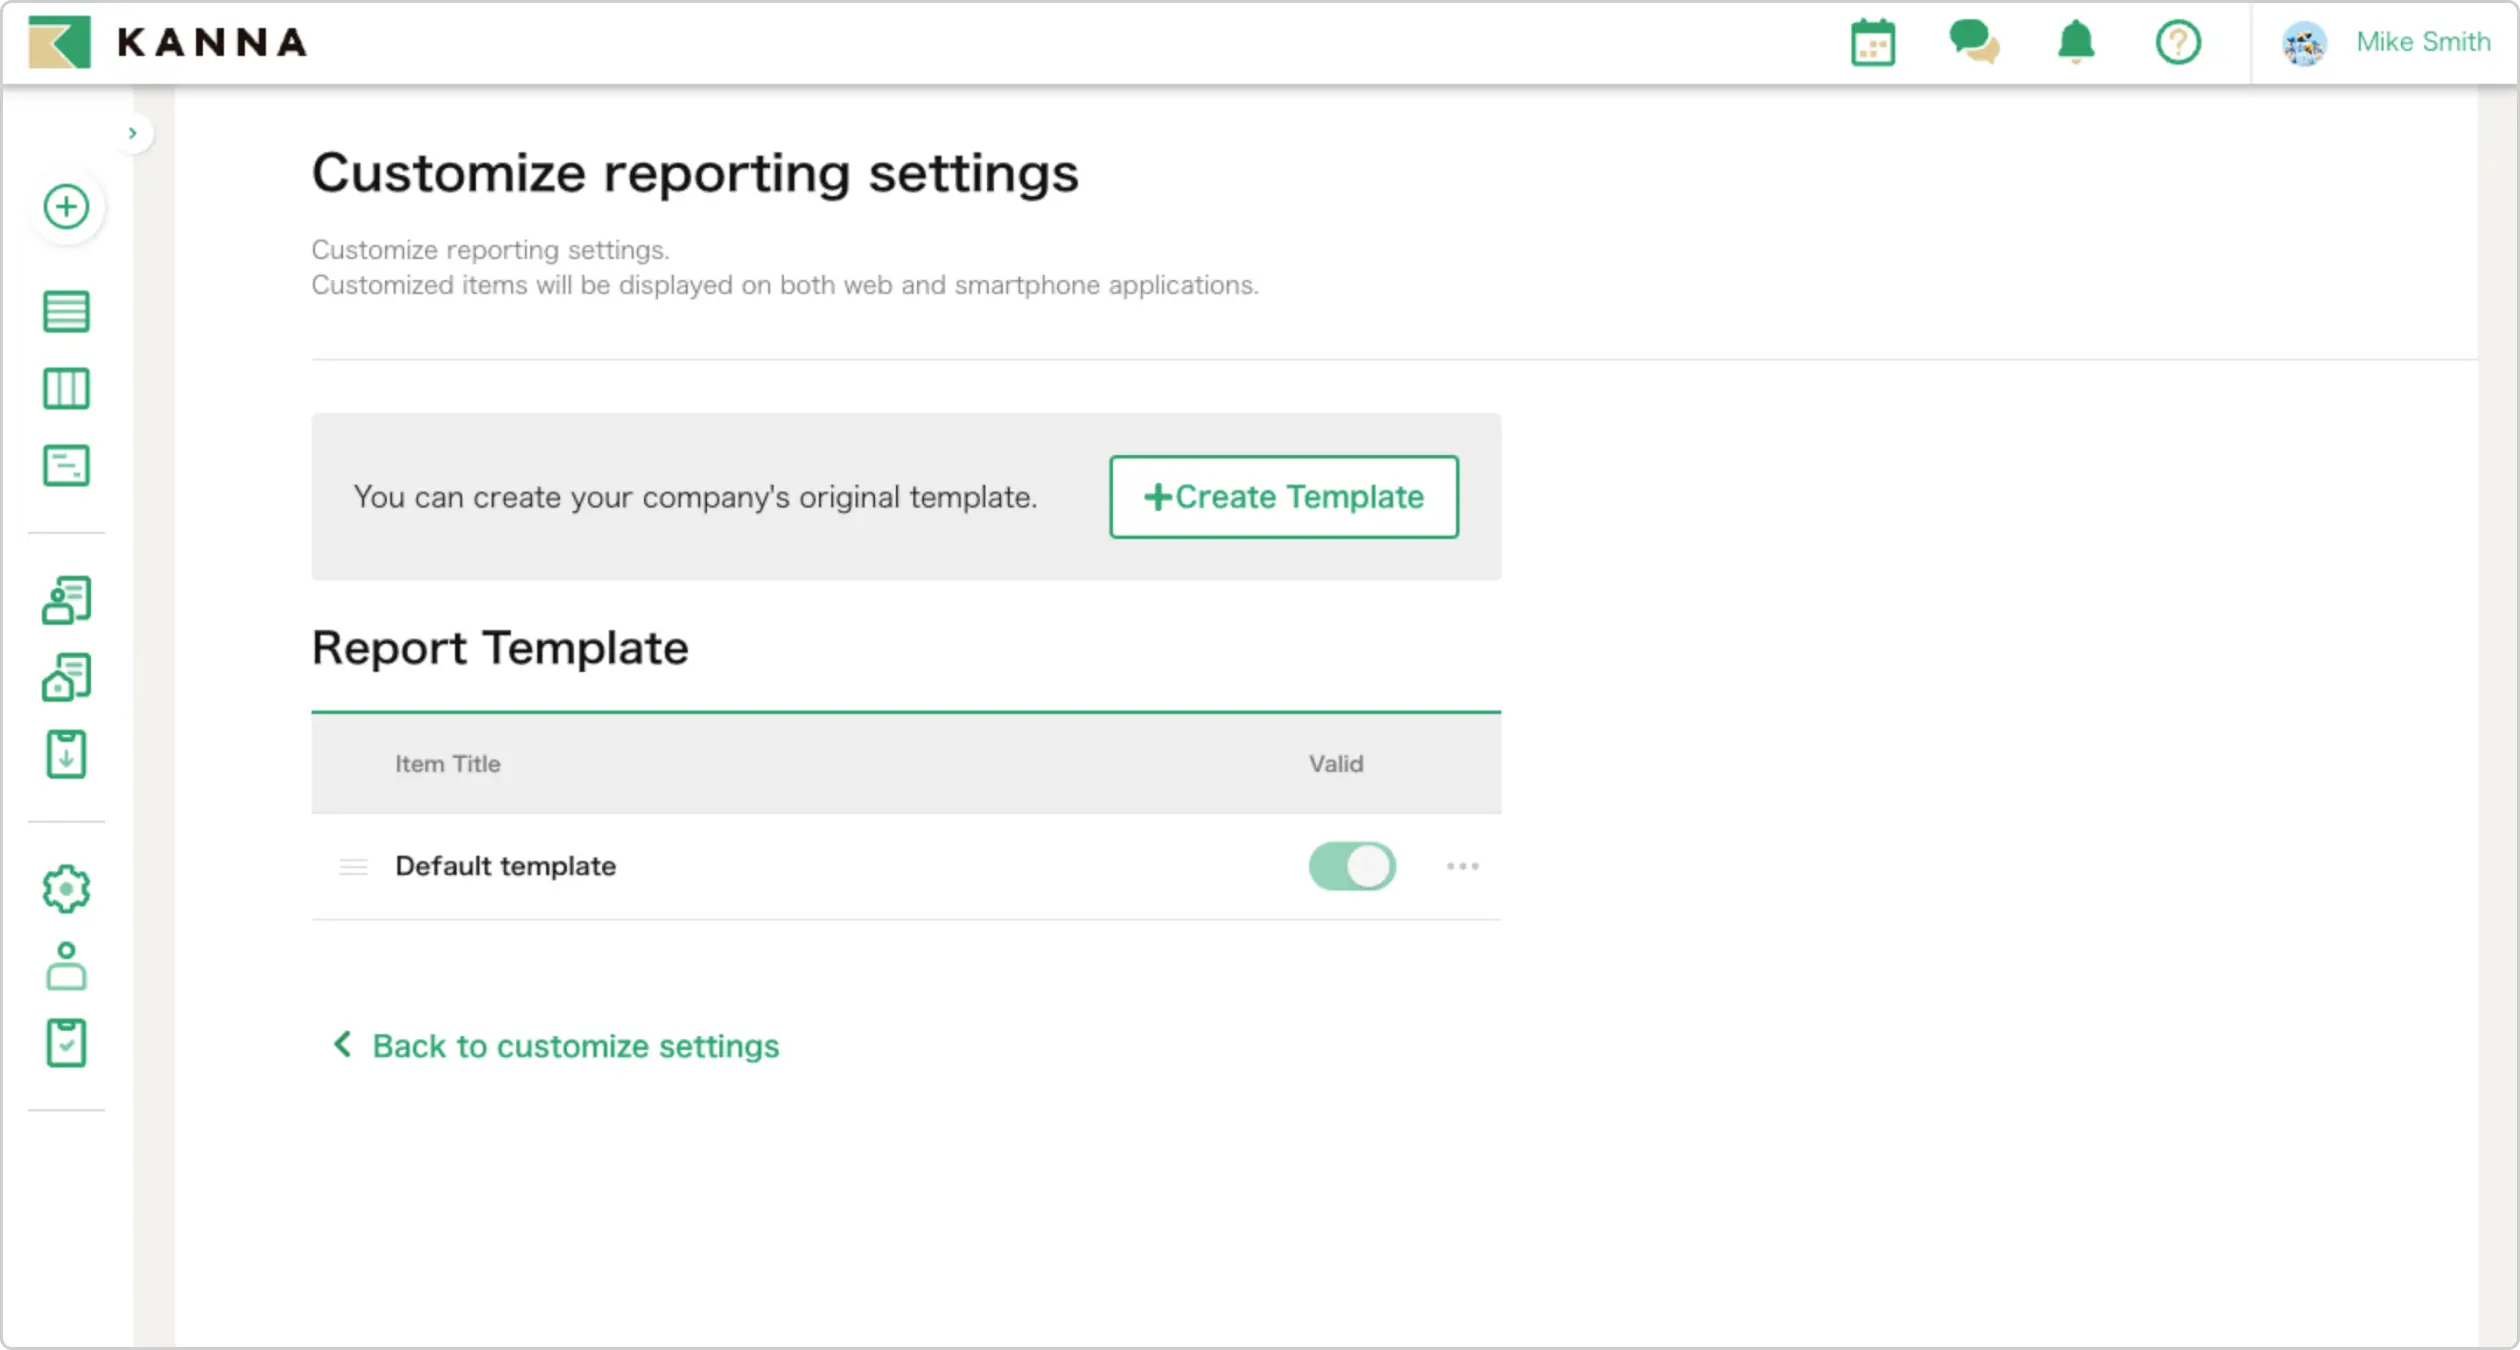Open the settings gear sidebar icon
Screen dimensions: 2520x1350
66,888
